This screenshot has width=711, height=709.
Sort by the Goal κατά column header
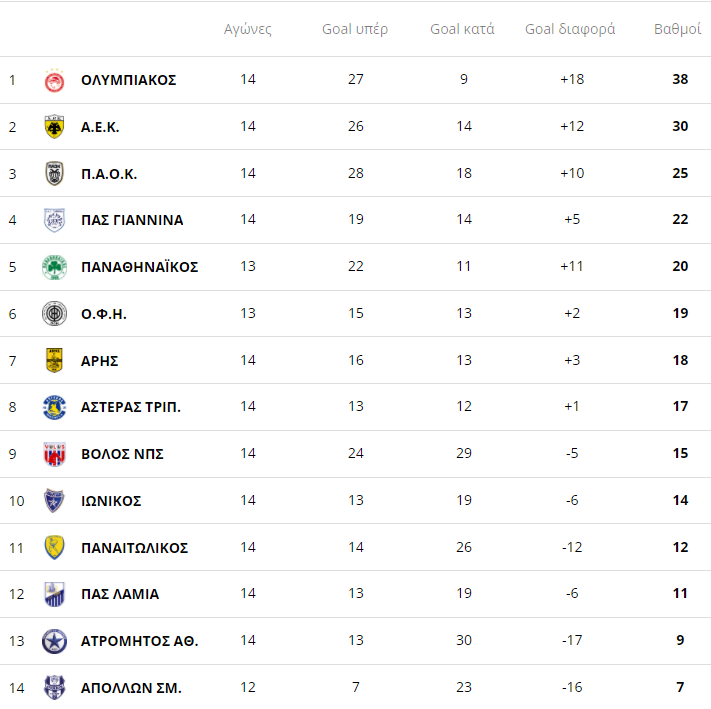(x=462, y=29)
